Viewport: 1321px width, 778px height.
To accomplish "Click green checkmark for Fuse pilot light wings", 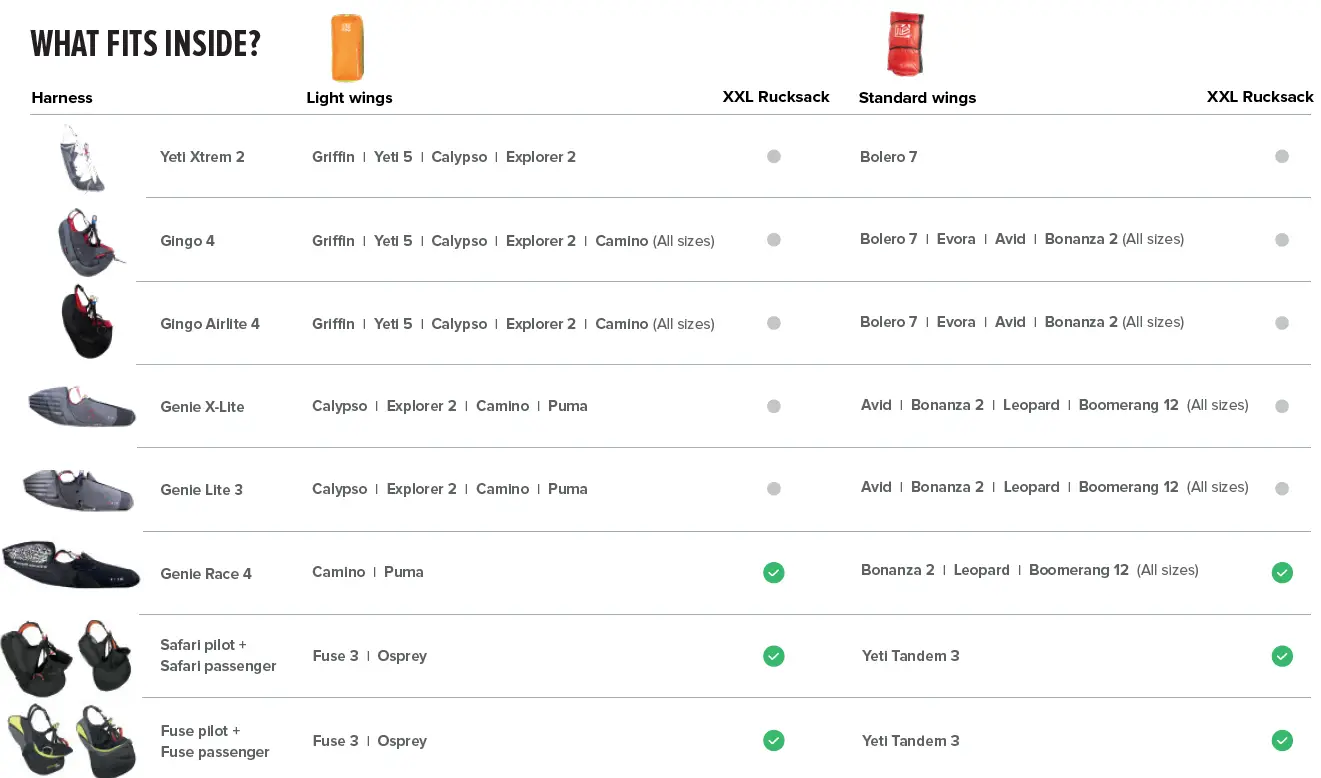I will point(773,740).
